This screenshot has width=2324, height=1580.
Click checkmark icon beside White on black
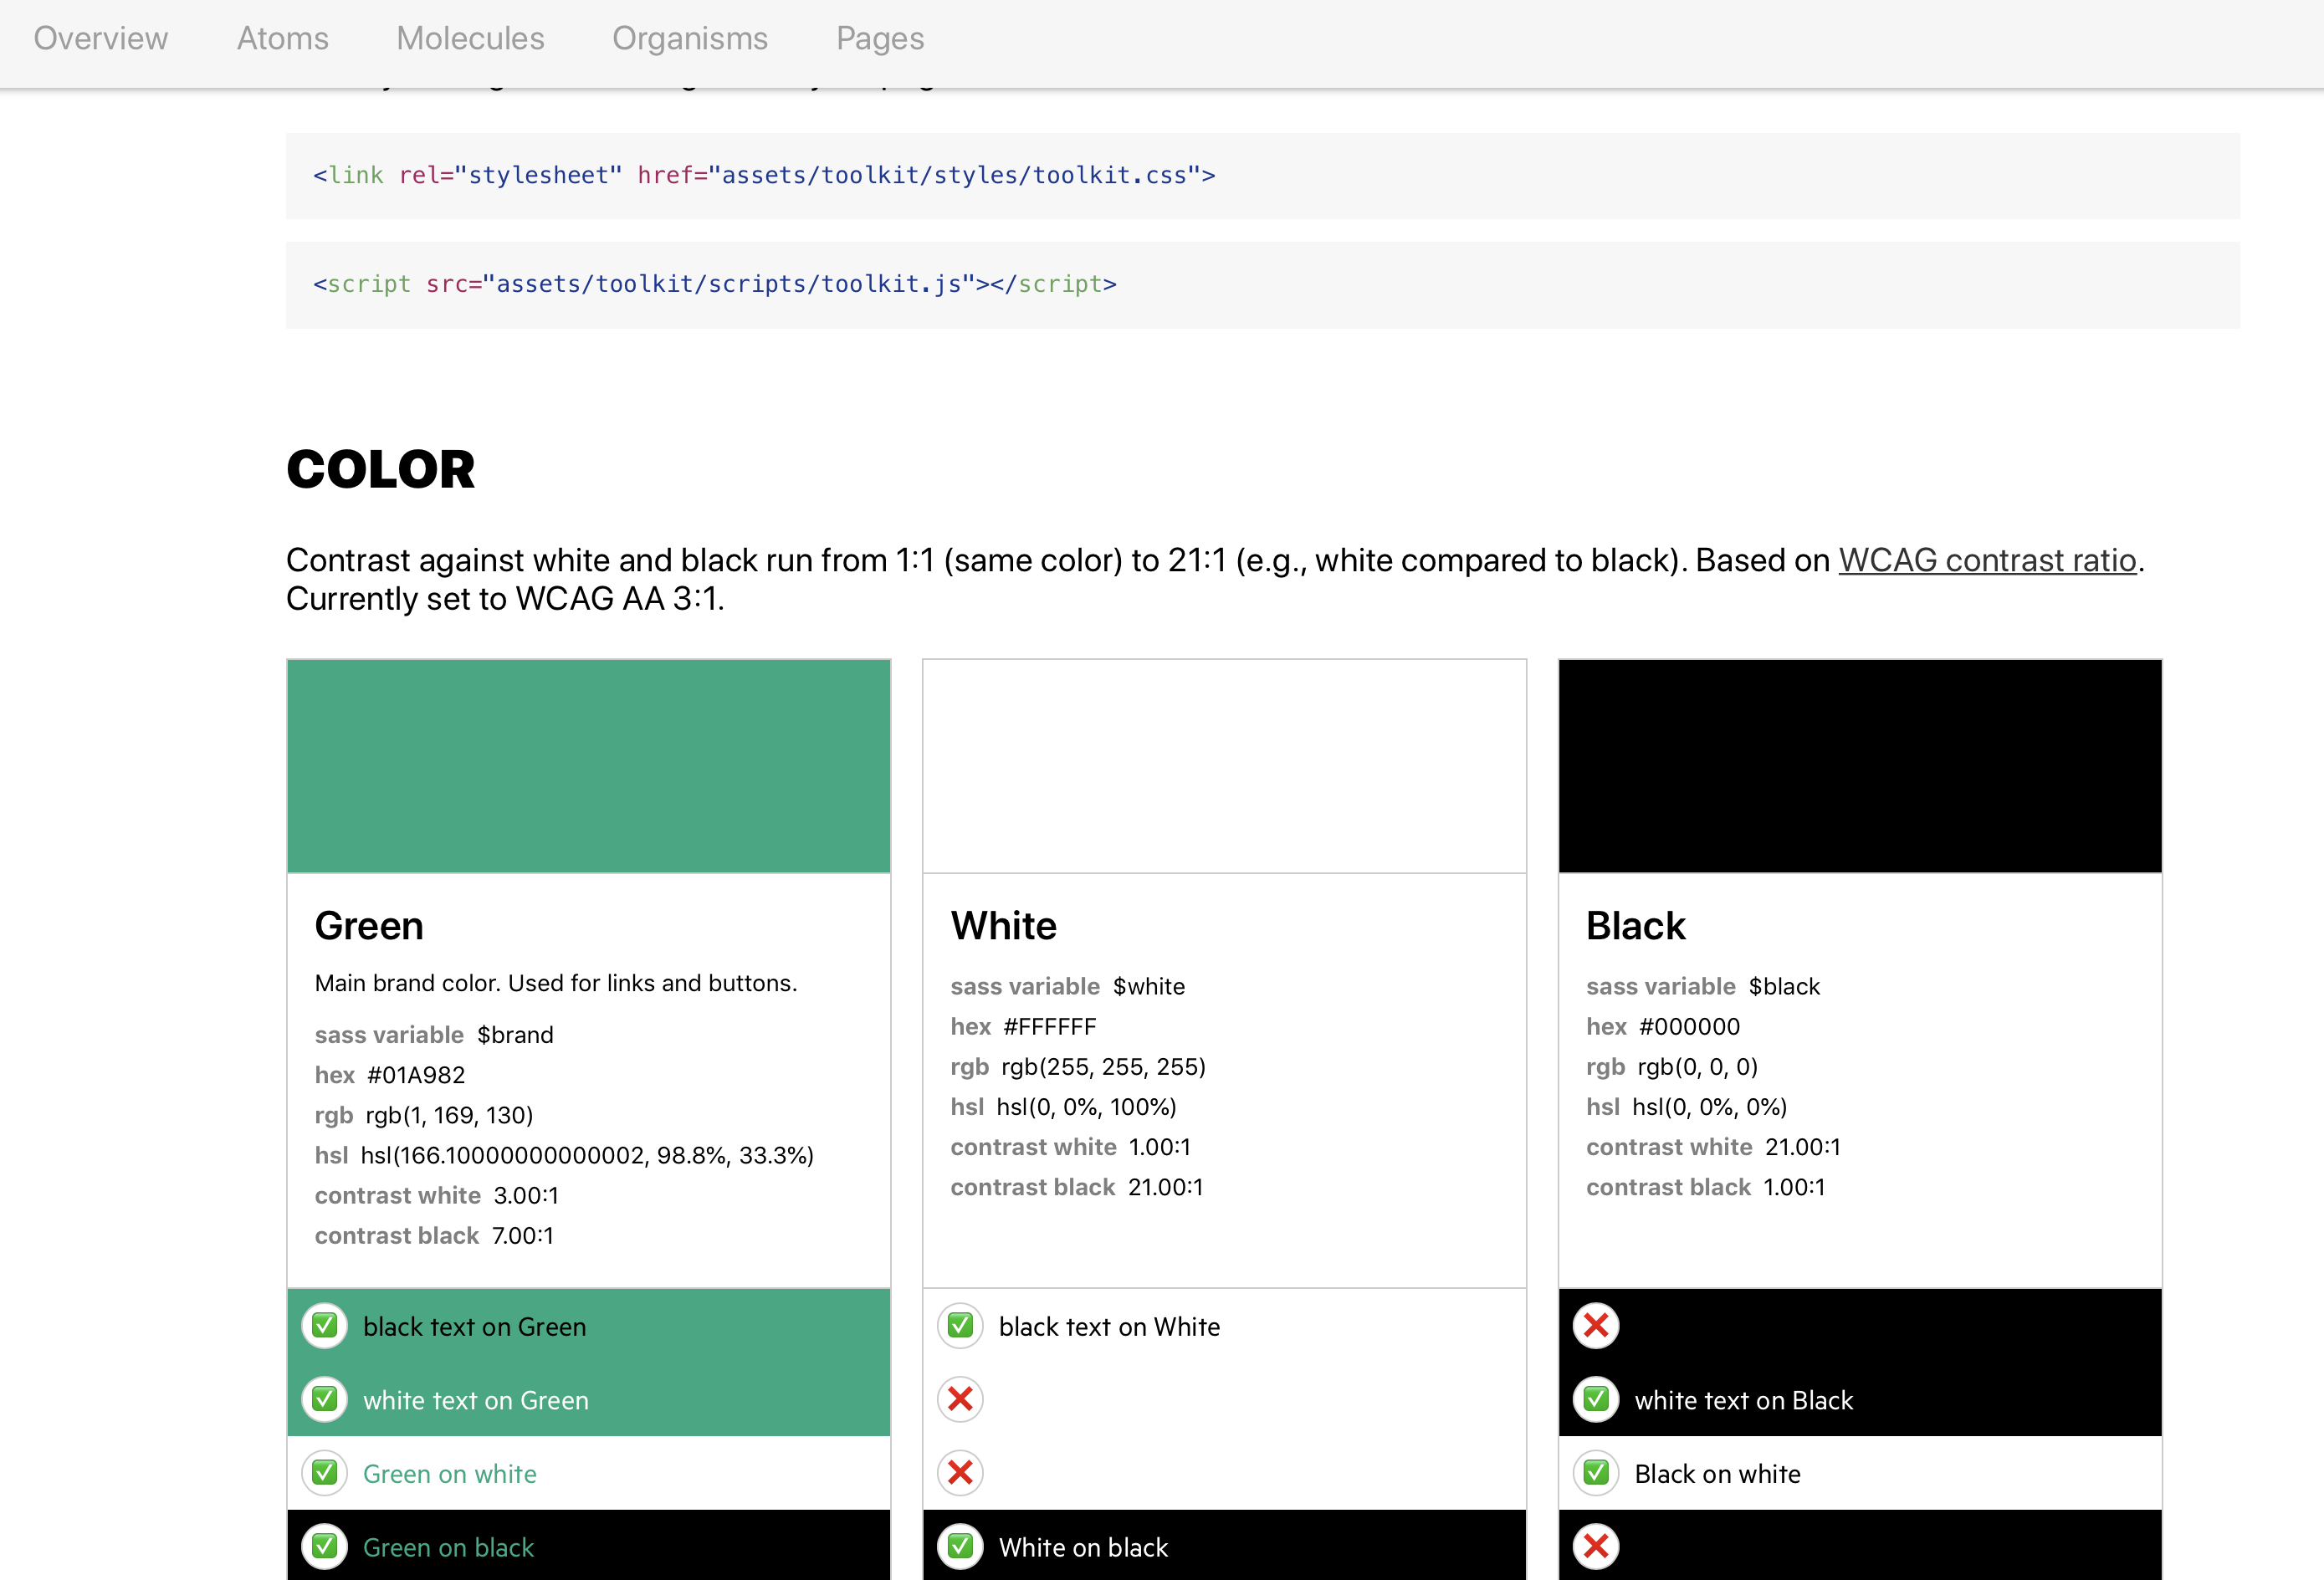tap(960, 1547)
